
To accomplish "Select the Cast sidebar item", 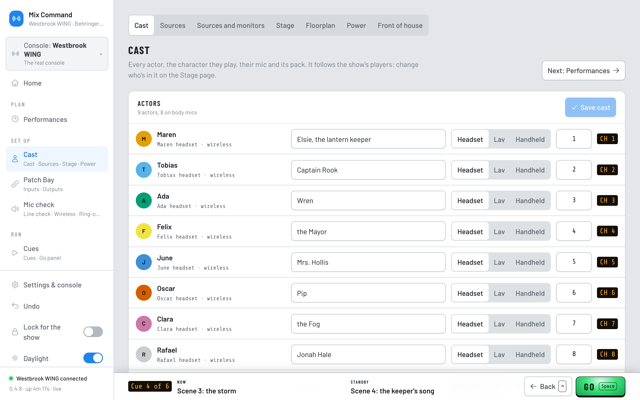I will pyautogui.click(x=57, y=159).
